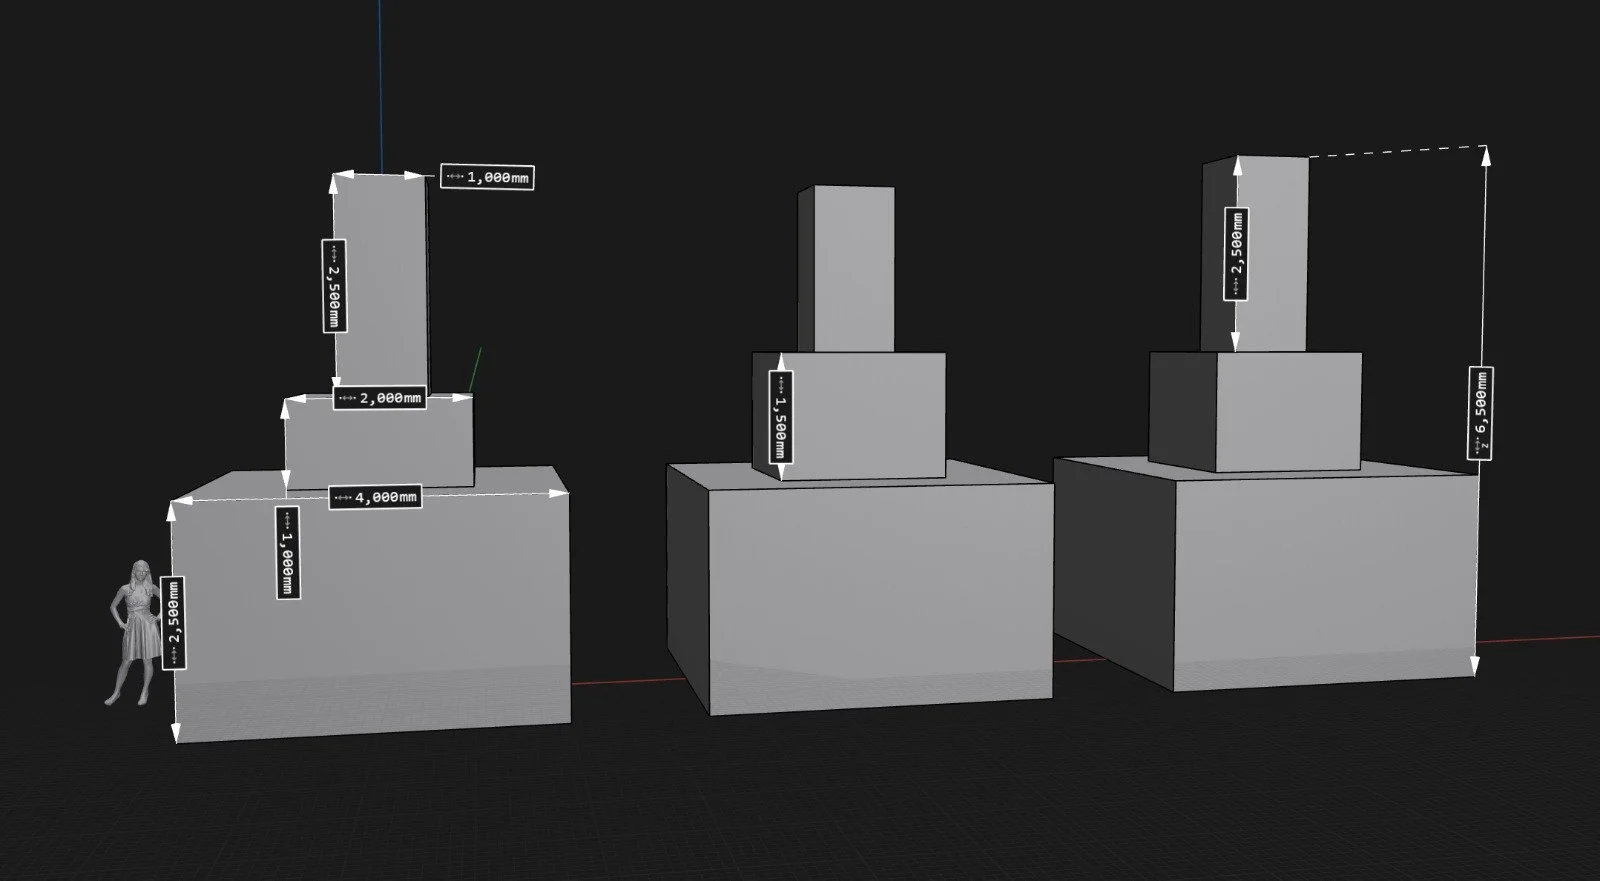This screenshot has width=1600, height=881.
Task: Click the 2,500mm label on right tower's top block
Action: coord(1236,254)
